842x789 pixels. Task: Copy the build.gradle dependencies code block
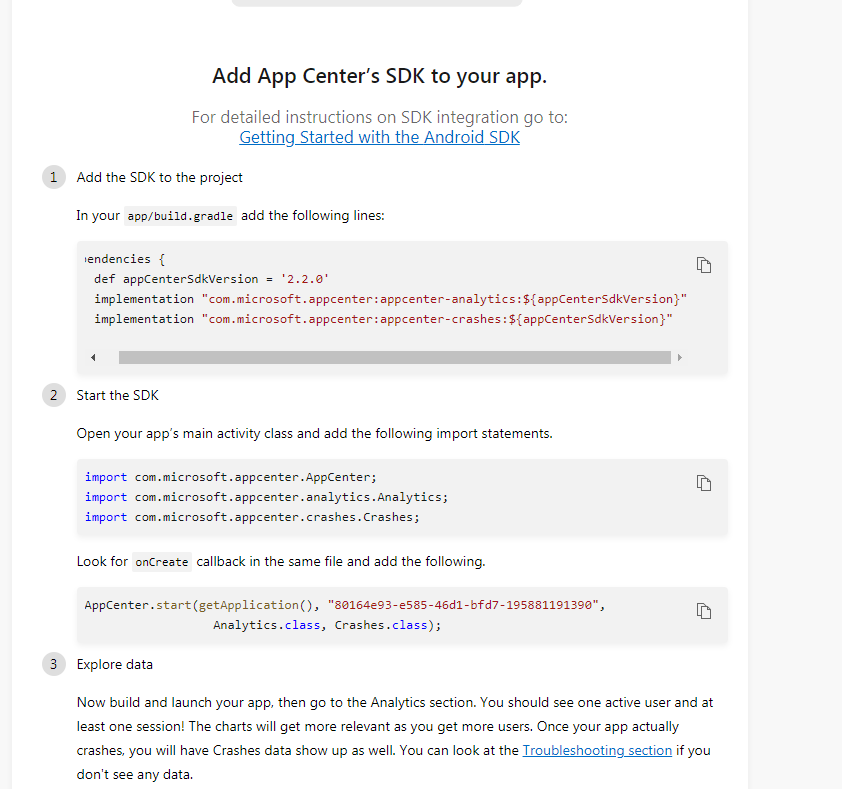703,265
